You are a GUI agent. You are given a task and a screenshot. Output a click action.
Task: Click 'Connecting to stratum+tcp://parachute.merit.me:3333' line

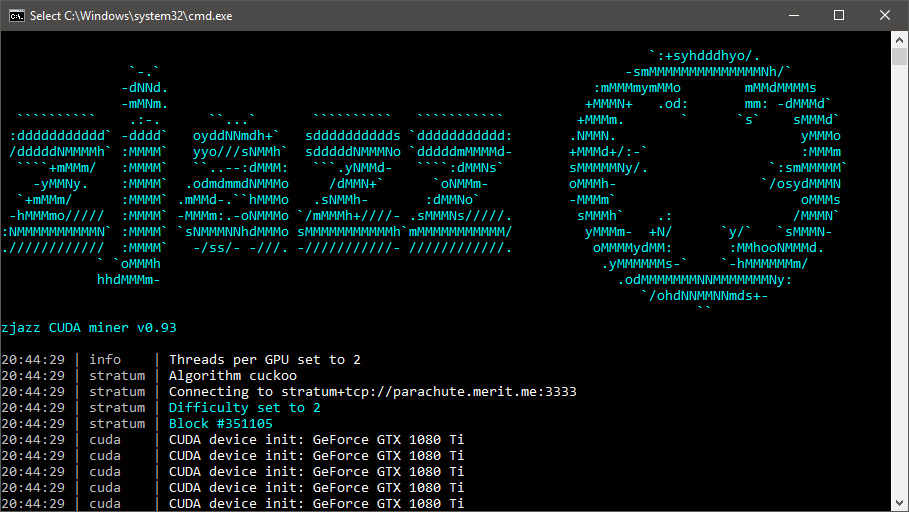point(372,391)
